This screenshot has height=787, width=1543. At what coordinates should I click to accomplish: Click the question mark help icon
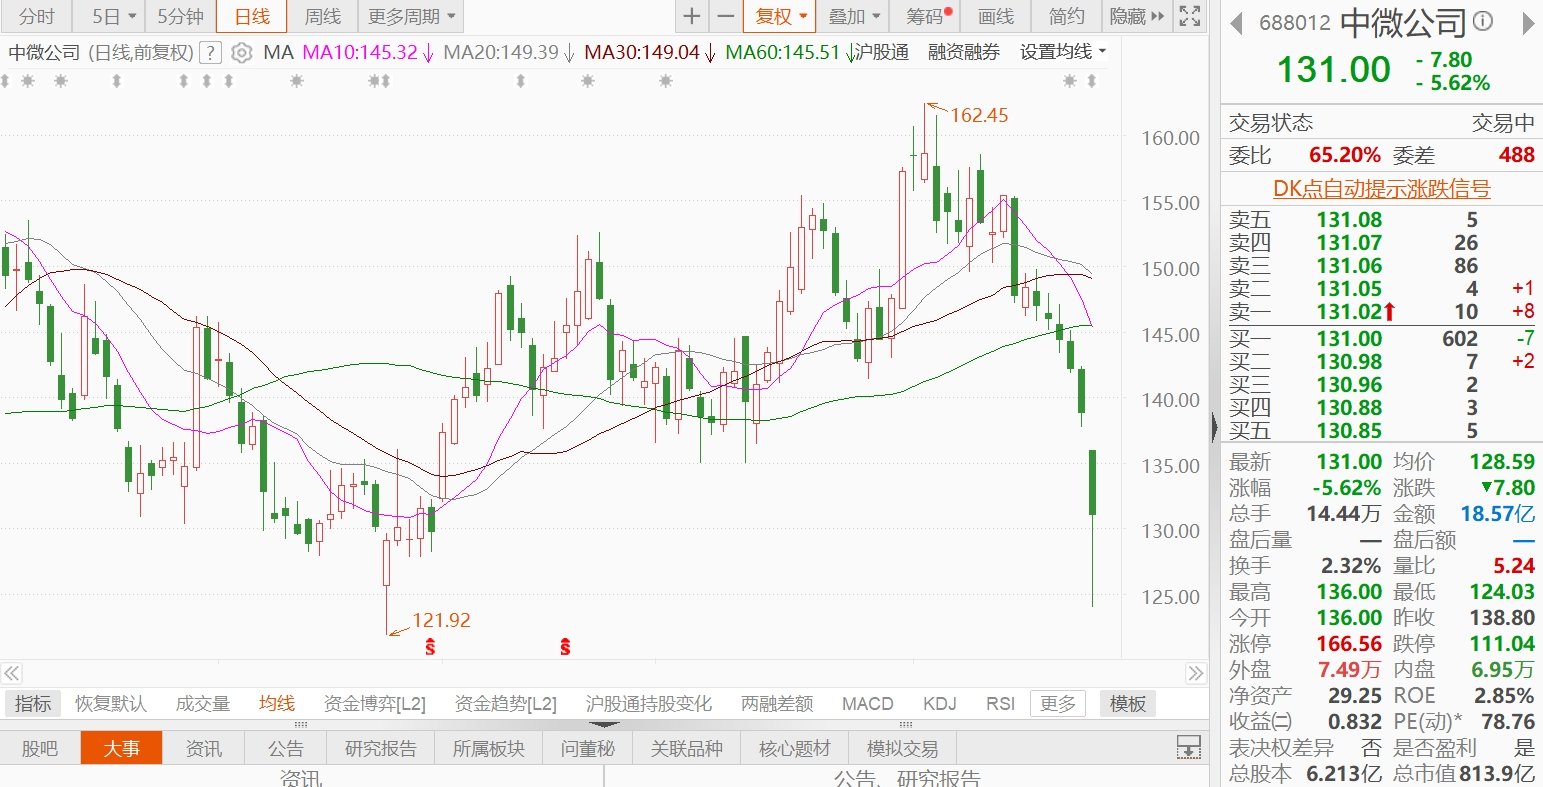point(210,53)
